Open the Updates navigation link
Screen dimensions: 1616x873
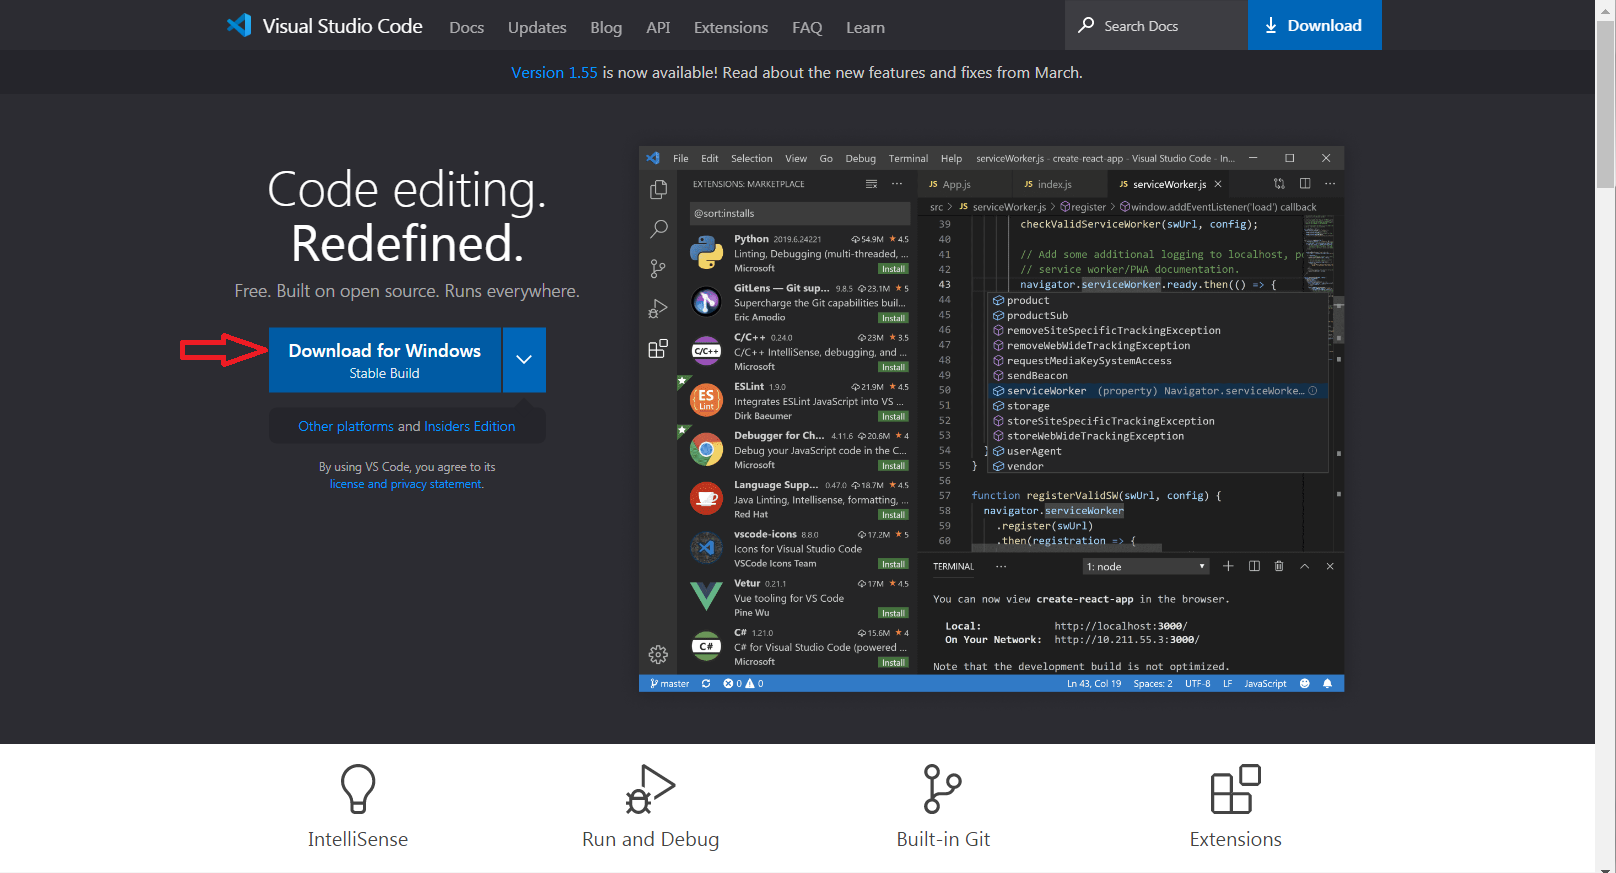point(537,27)
